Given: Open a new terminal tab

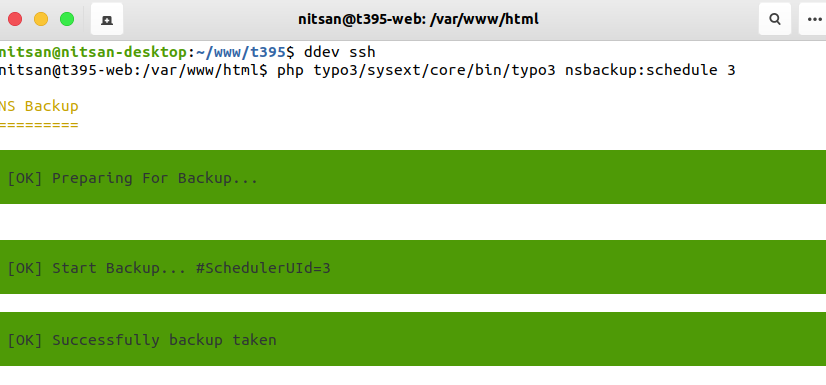Looking at the screenshot, I should (107, 19).
